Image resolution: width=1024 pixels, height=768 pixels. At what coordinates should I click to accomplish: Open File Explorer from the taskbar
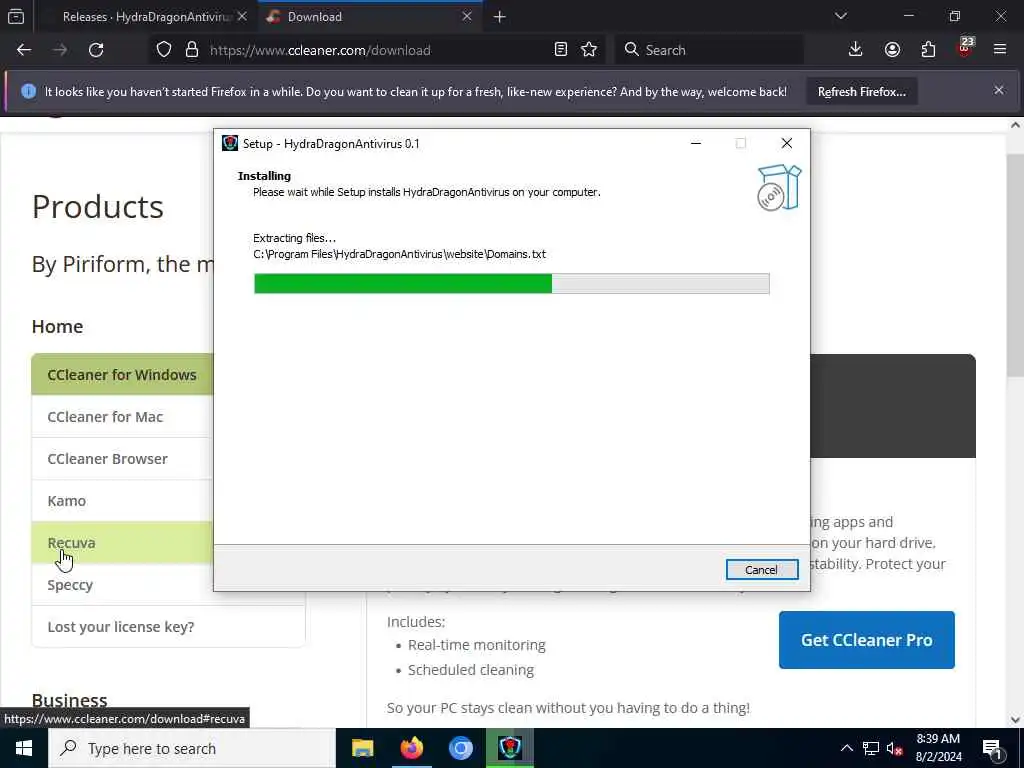pos(362,748)
